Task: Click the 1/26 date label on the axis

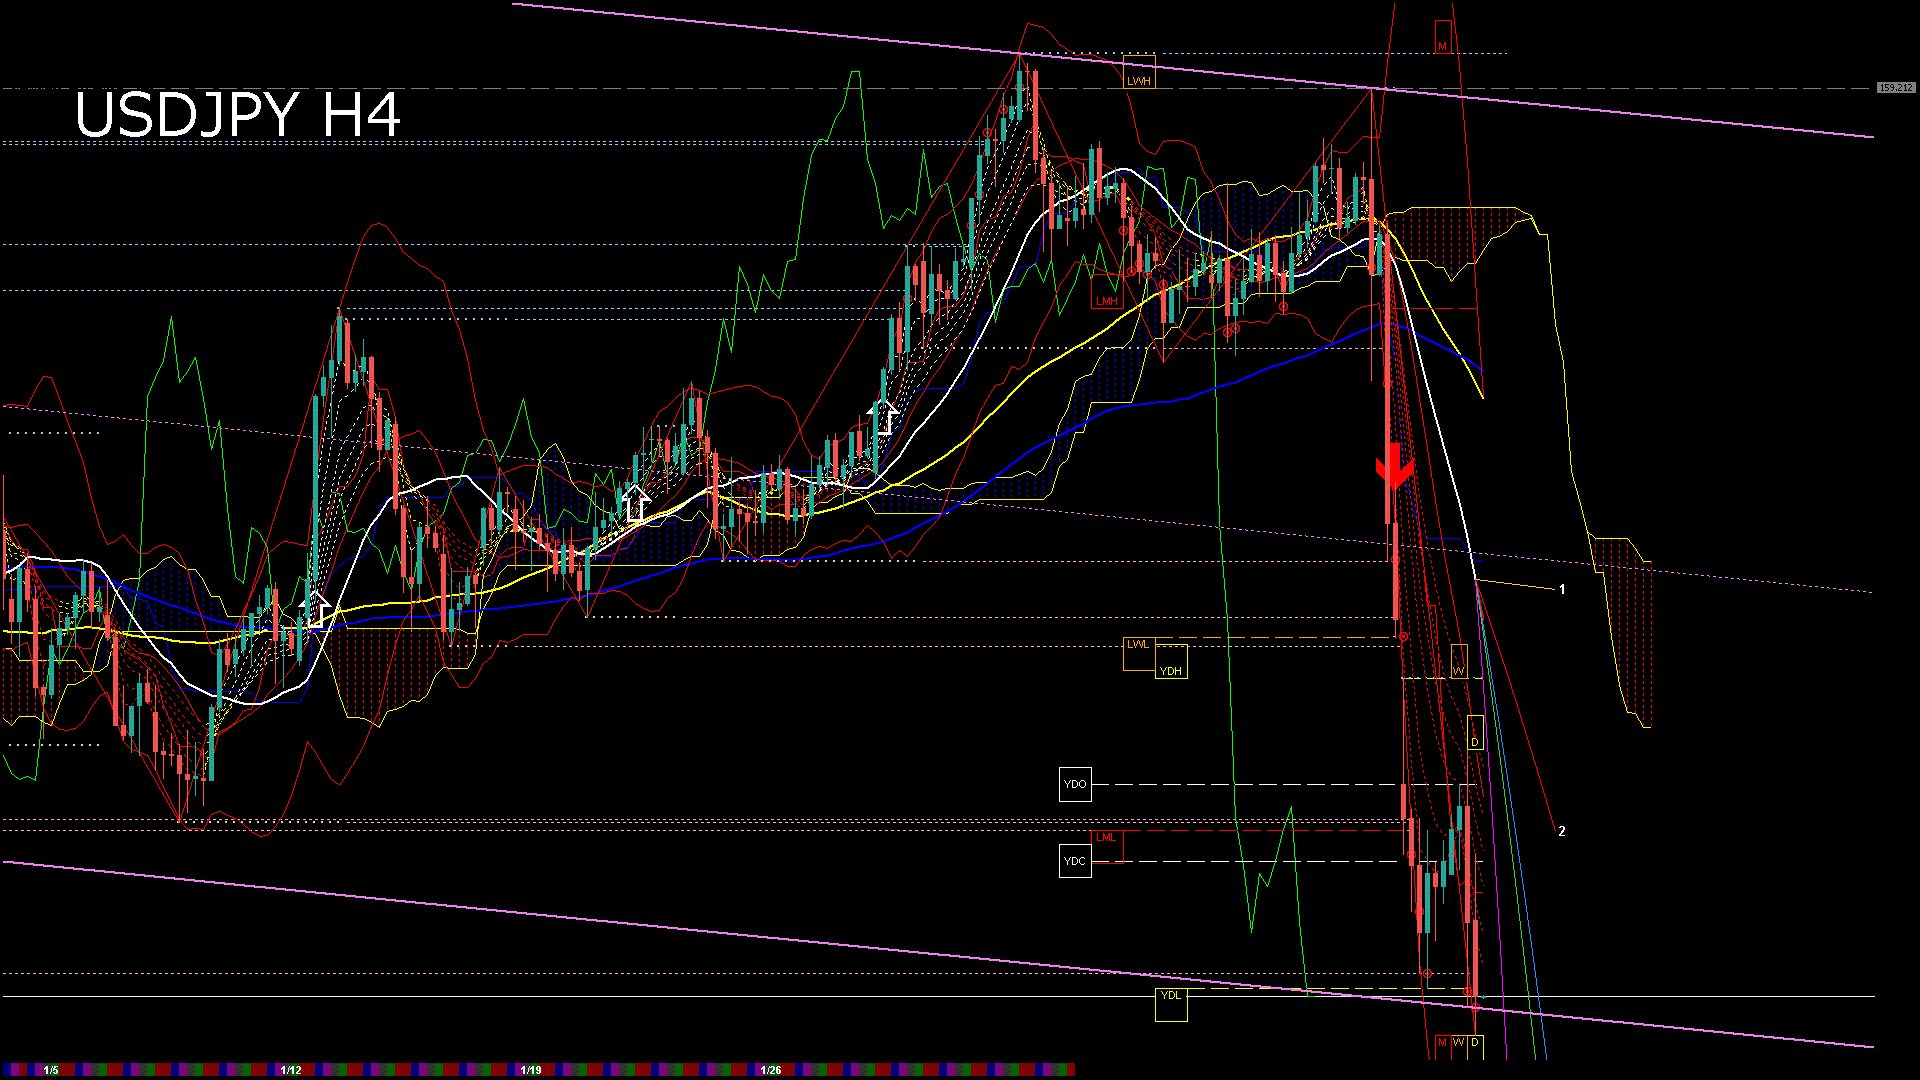Action: (771, 1069)
